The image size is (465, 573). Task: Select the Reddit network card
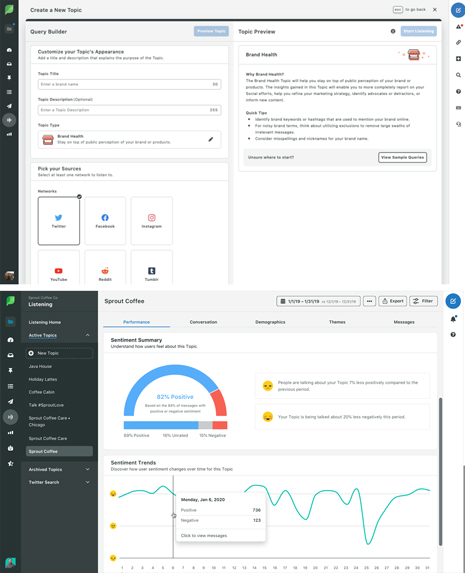coord(105,267)
